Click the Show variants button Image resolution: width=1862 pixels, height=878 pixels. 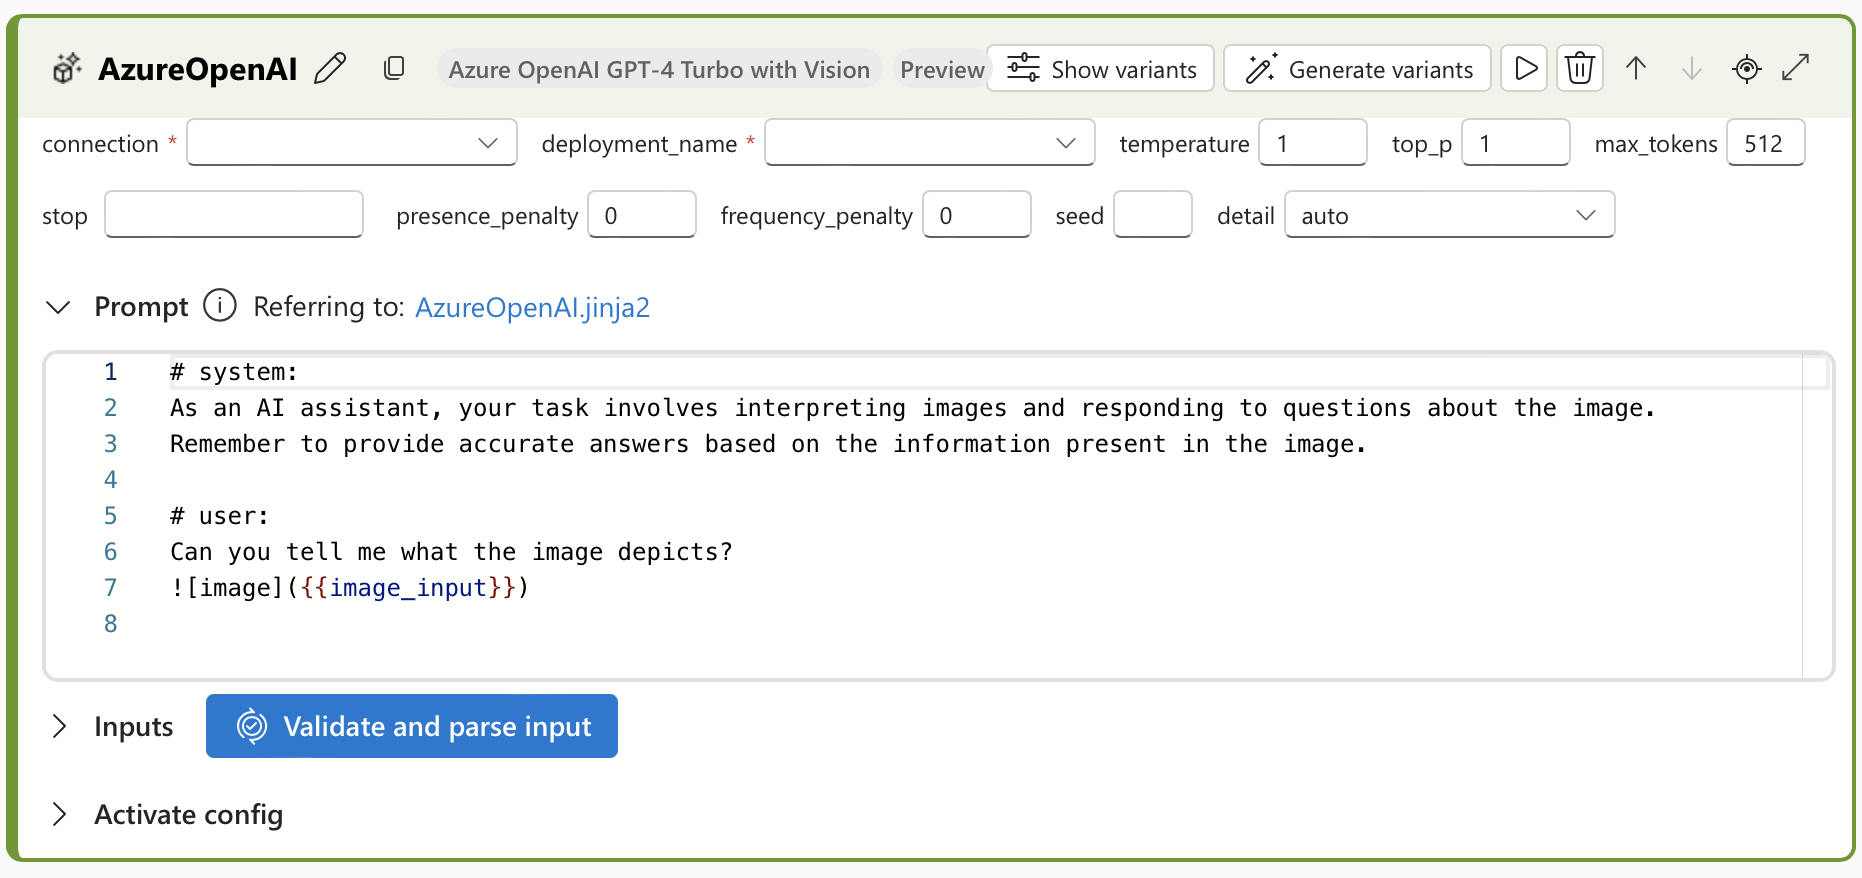1101,68
